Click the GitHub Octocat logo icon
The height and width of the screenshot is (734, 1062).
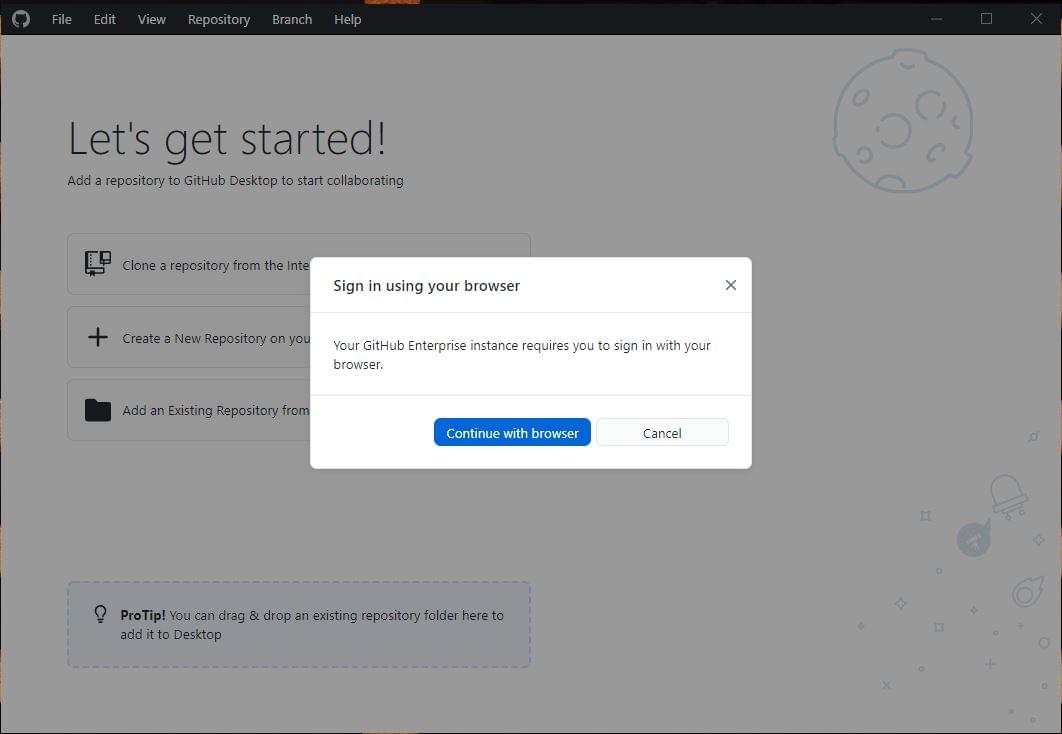pos(21,19)
